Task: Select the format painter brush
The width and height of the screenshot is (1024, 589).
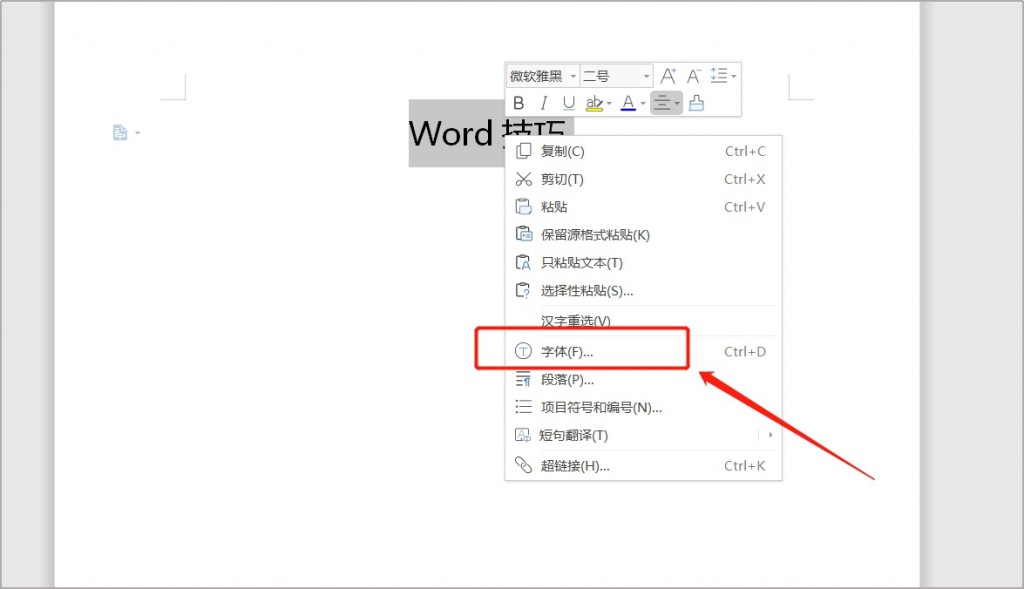Action: 697,103
